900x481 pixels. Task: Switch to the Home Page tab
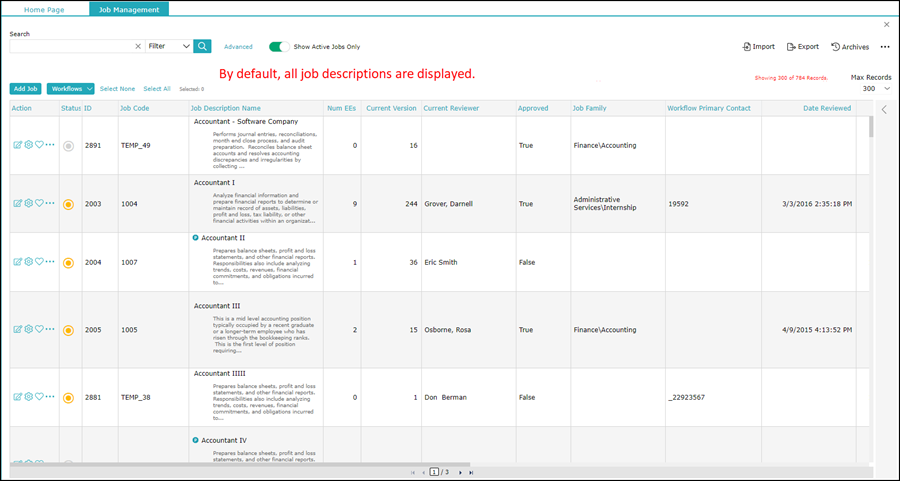[46, 8]
